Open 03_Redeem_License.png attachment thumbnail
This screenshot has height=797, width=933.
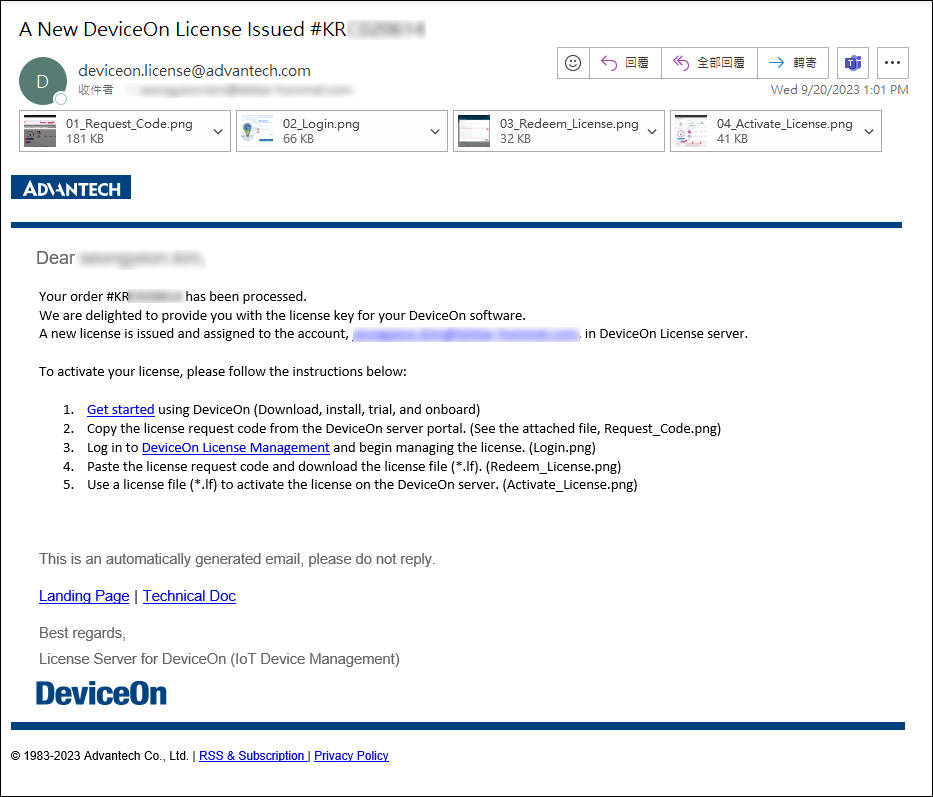click(x=474, y=131)
